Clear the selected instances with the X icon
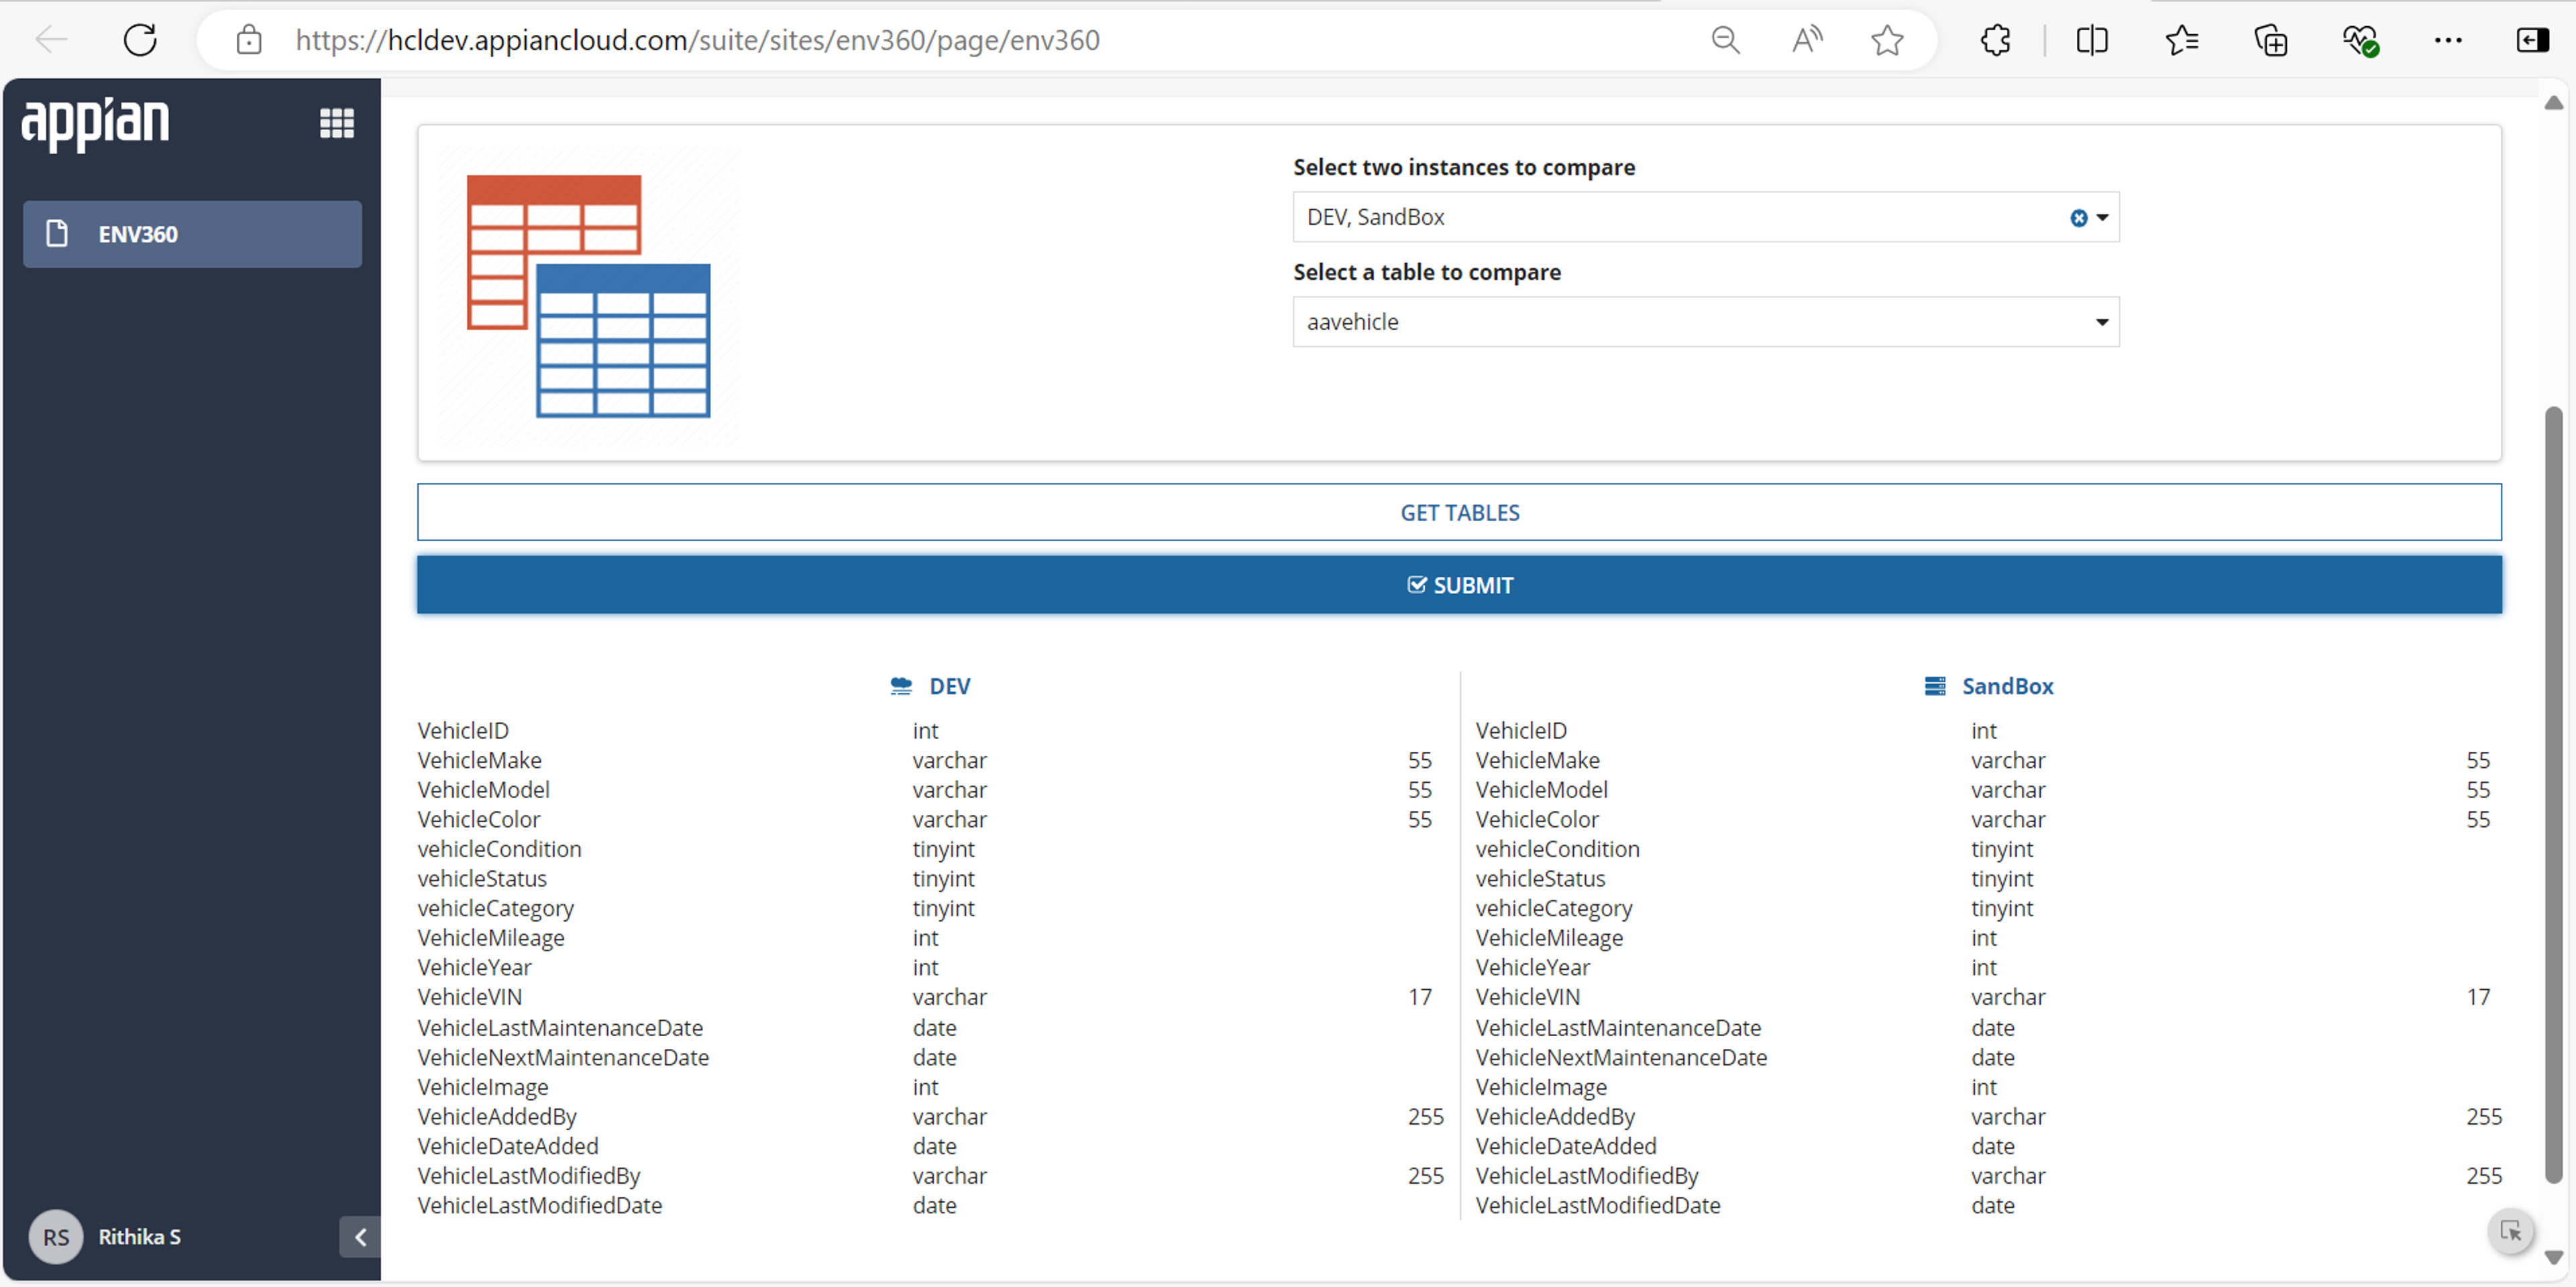 (x=2078, y=217)
